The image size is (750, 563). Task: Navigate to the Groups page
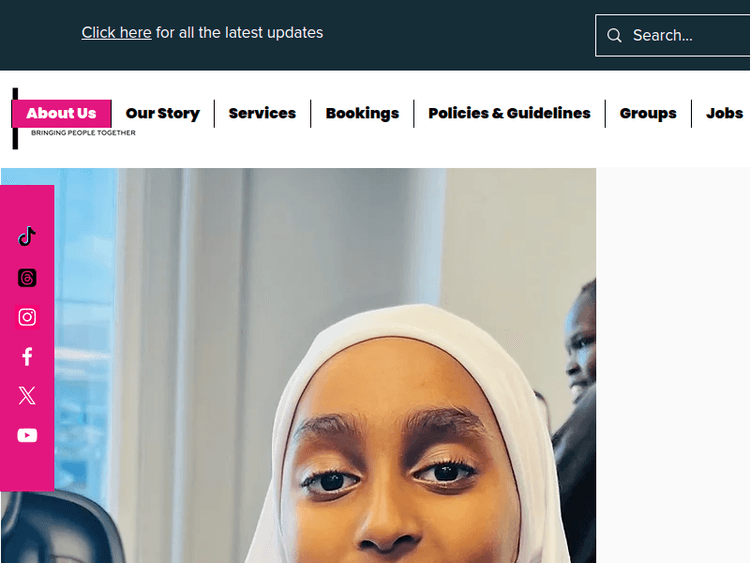pyautogui.click(x=648, y=113)
